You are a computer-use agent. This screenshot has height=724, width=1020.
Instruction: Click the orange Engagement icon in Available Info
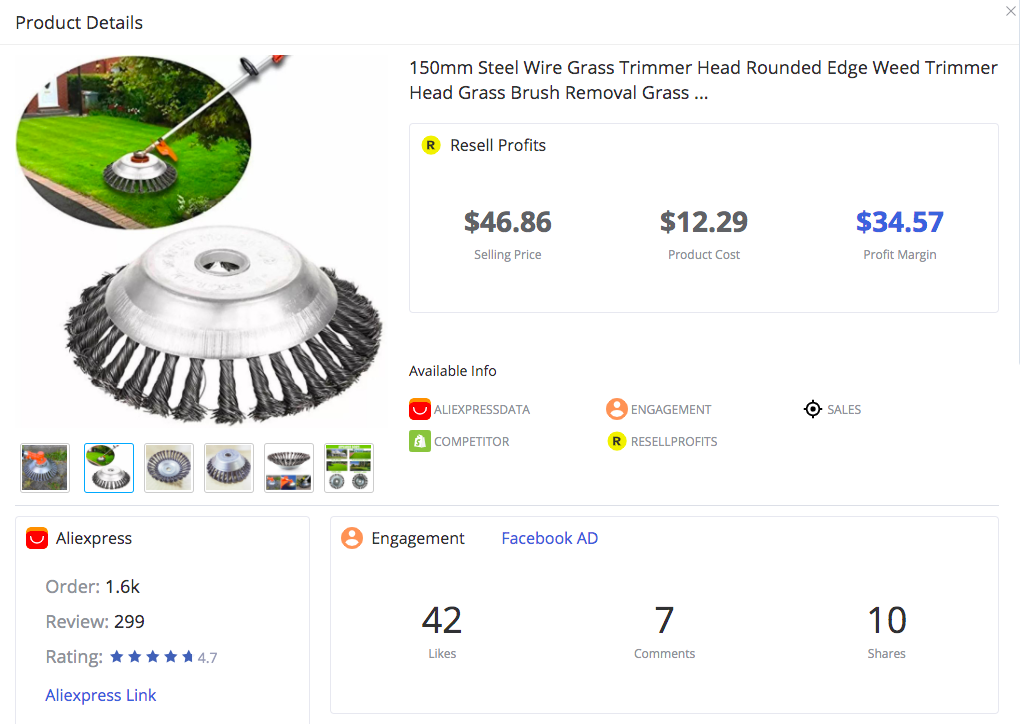pos(617,409)
